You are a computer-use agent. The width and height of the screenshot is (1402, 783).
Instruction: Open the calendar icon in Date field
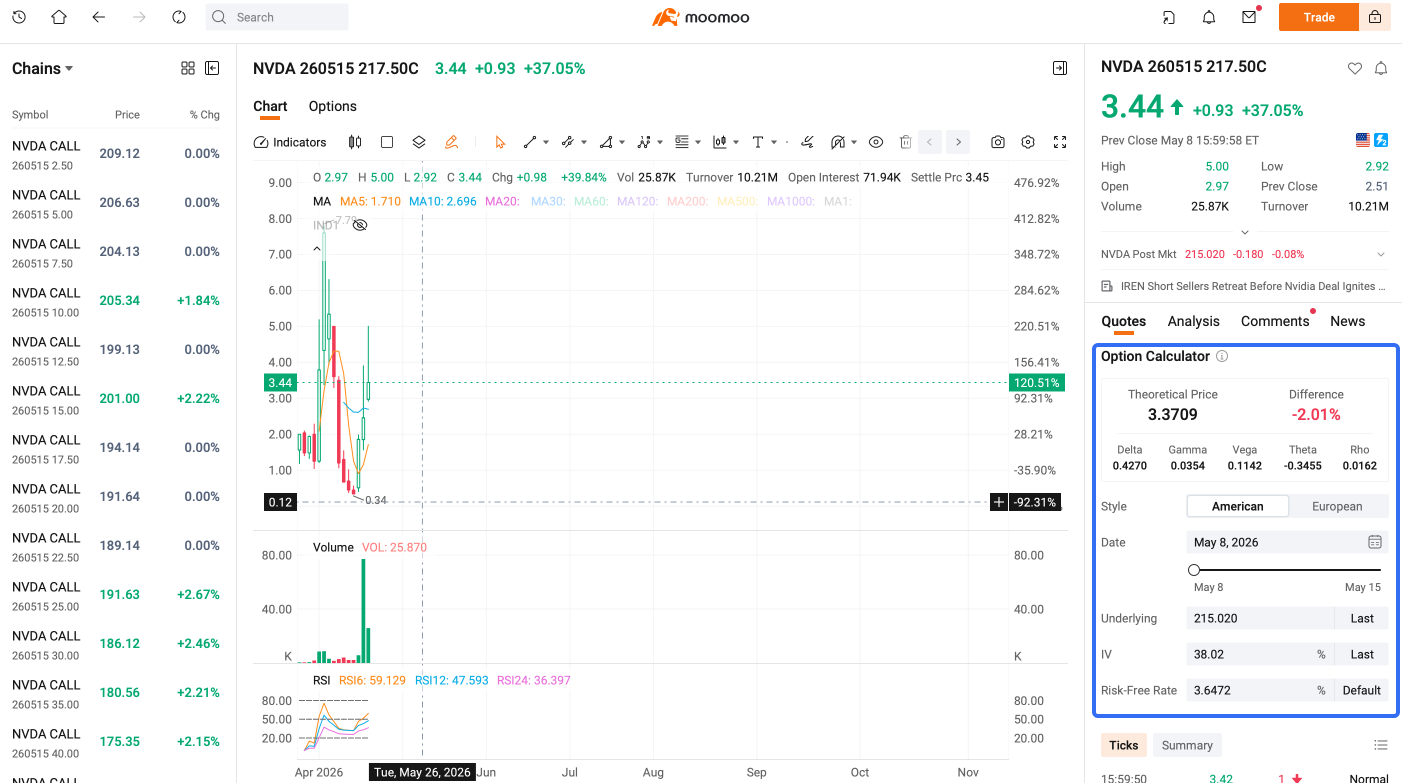[x=1375, y=542]
